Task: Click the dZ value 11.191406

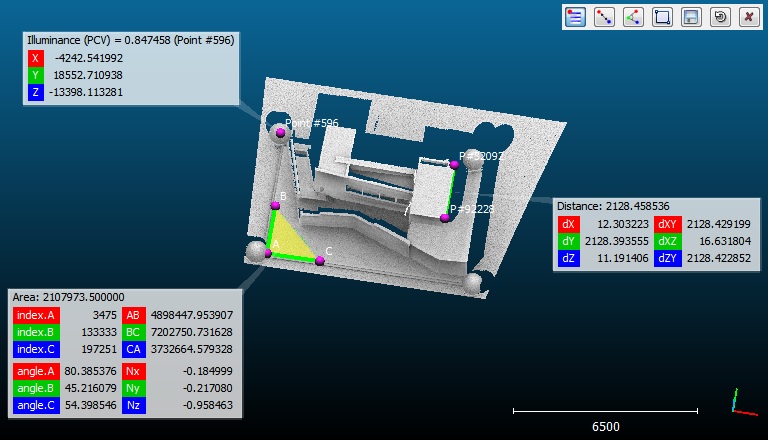Action: (x=623, y=258)
